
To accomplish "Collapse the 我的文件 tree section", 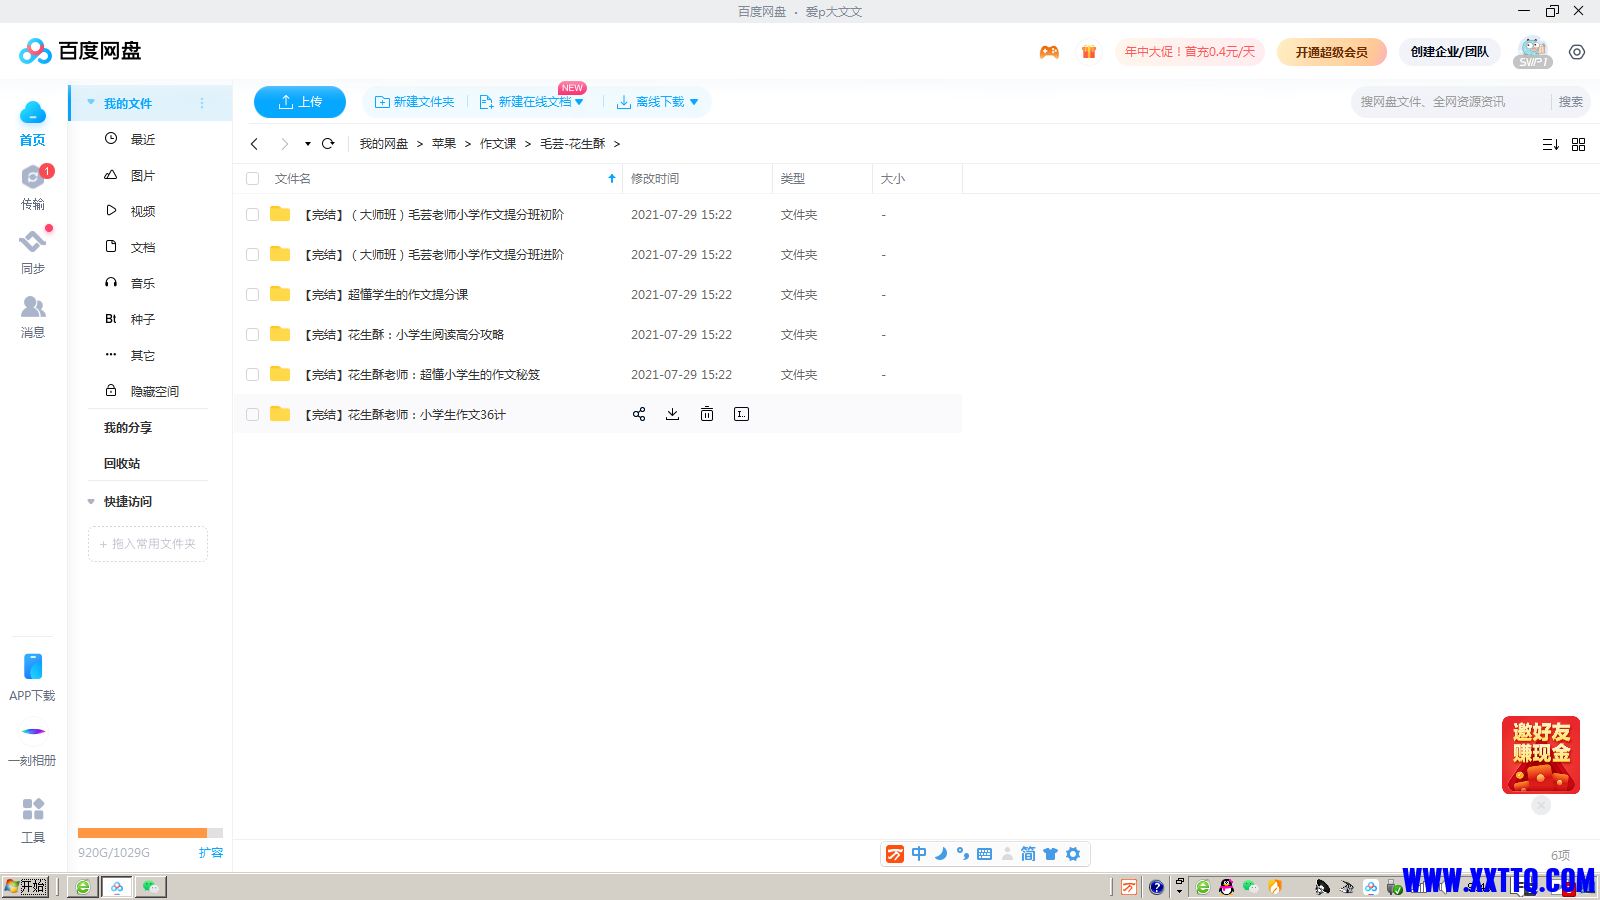I will tap(91, 103).
